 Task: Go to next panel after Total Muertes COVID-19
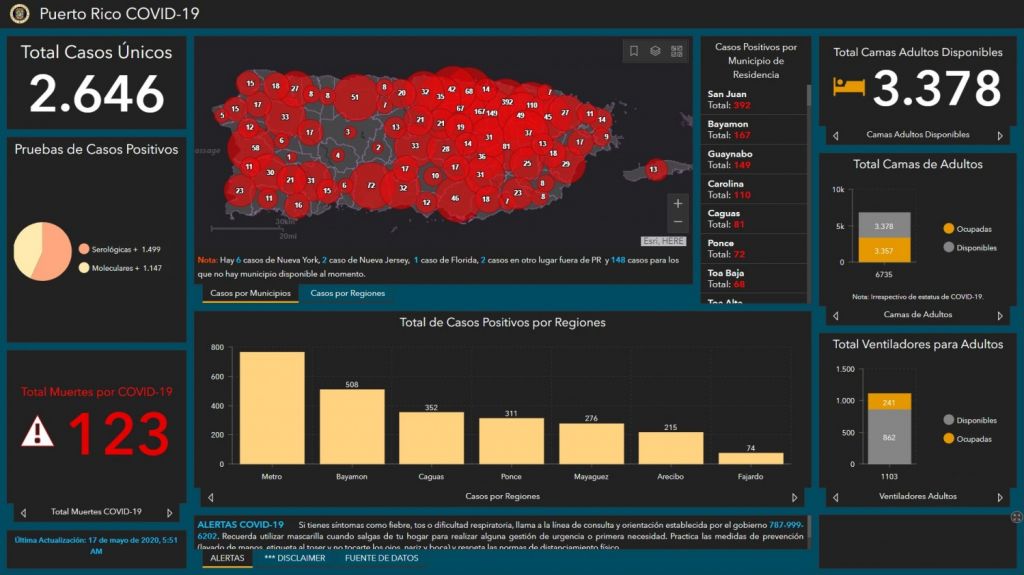coord(170,512)
